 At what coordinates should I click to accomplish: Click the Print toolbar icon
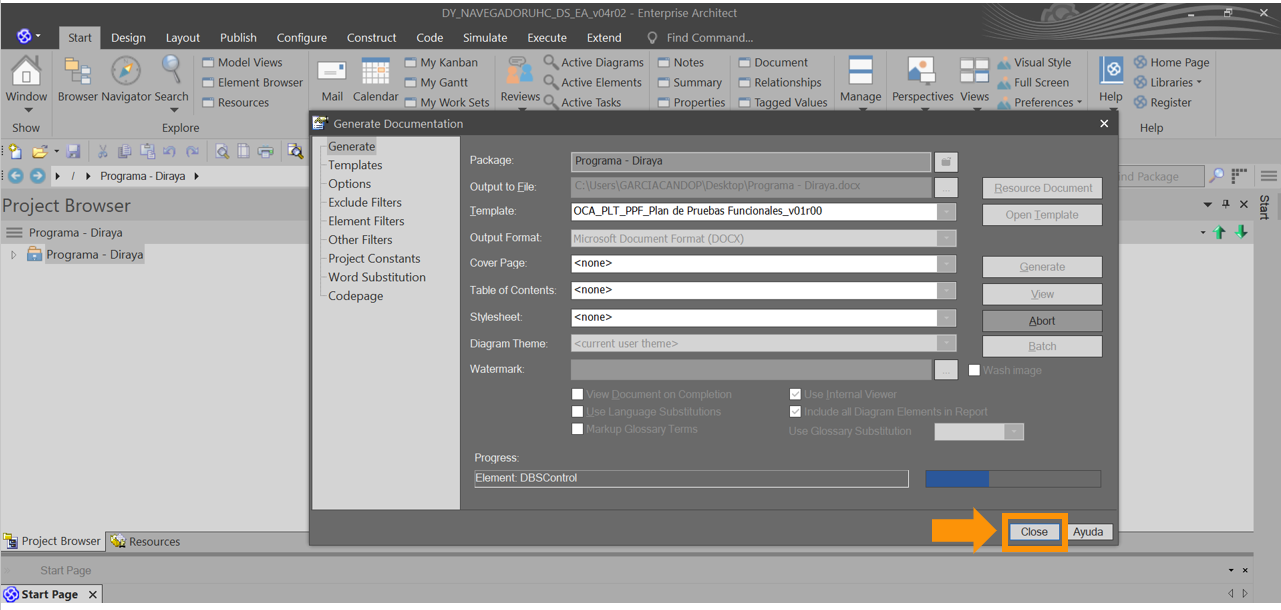[265, 152]
